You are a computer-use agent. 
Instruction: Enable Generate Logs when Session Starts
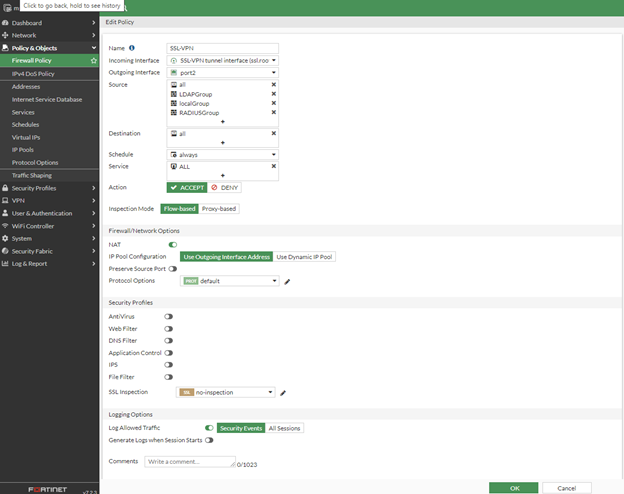[x=210, y=440]
